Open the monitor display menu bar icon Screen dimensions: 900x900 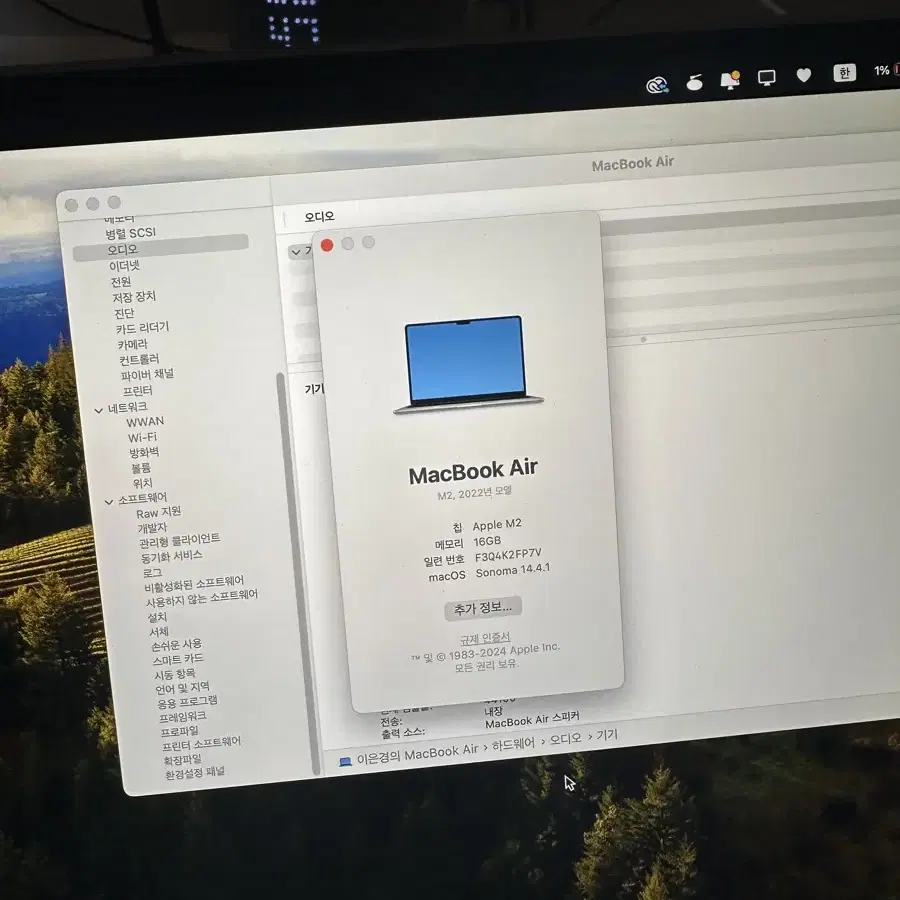click(767, 77)
